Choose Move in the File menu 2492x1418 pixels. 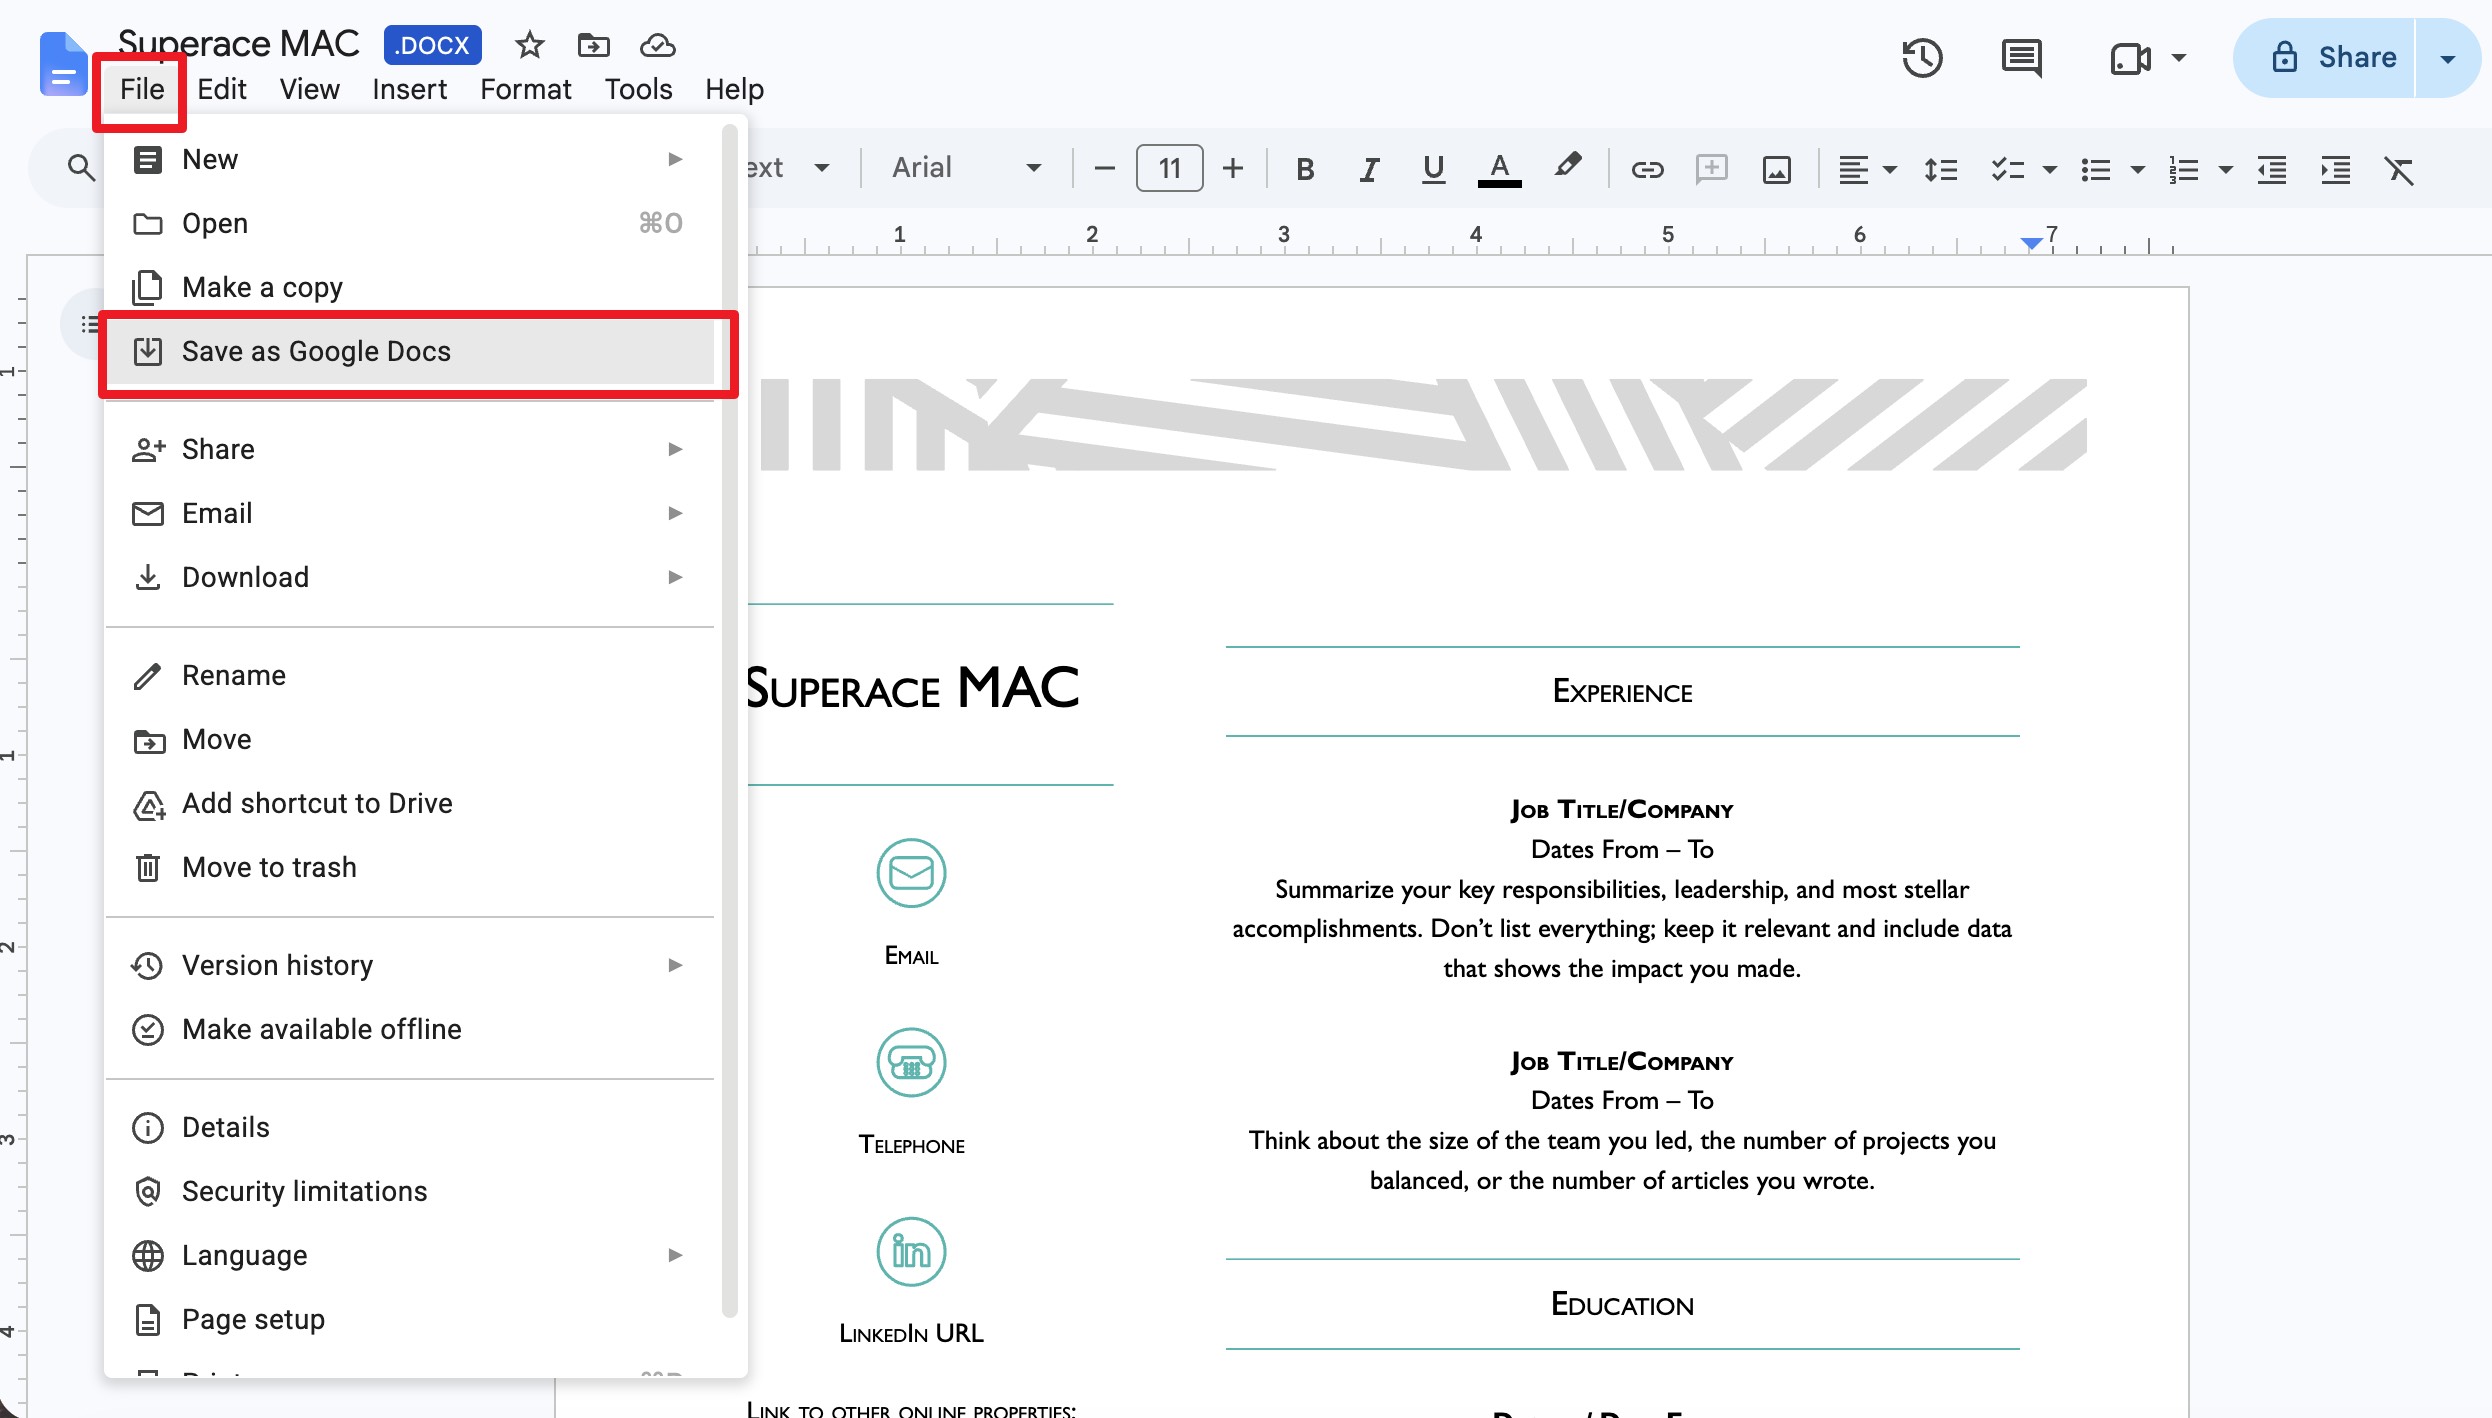[410, 739]
